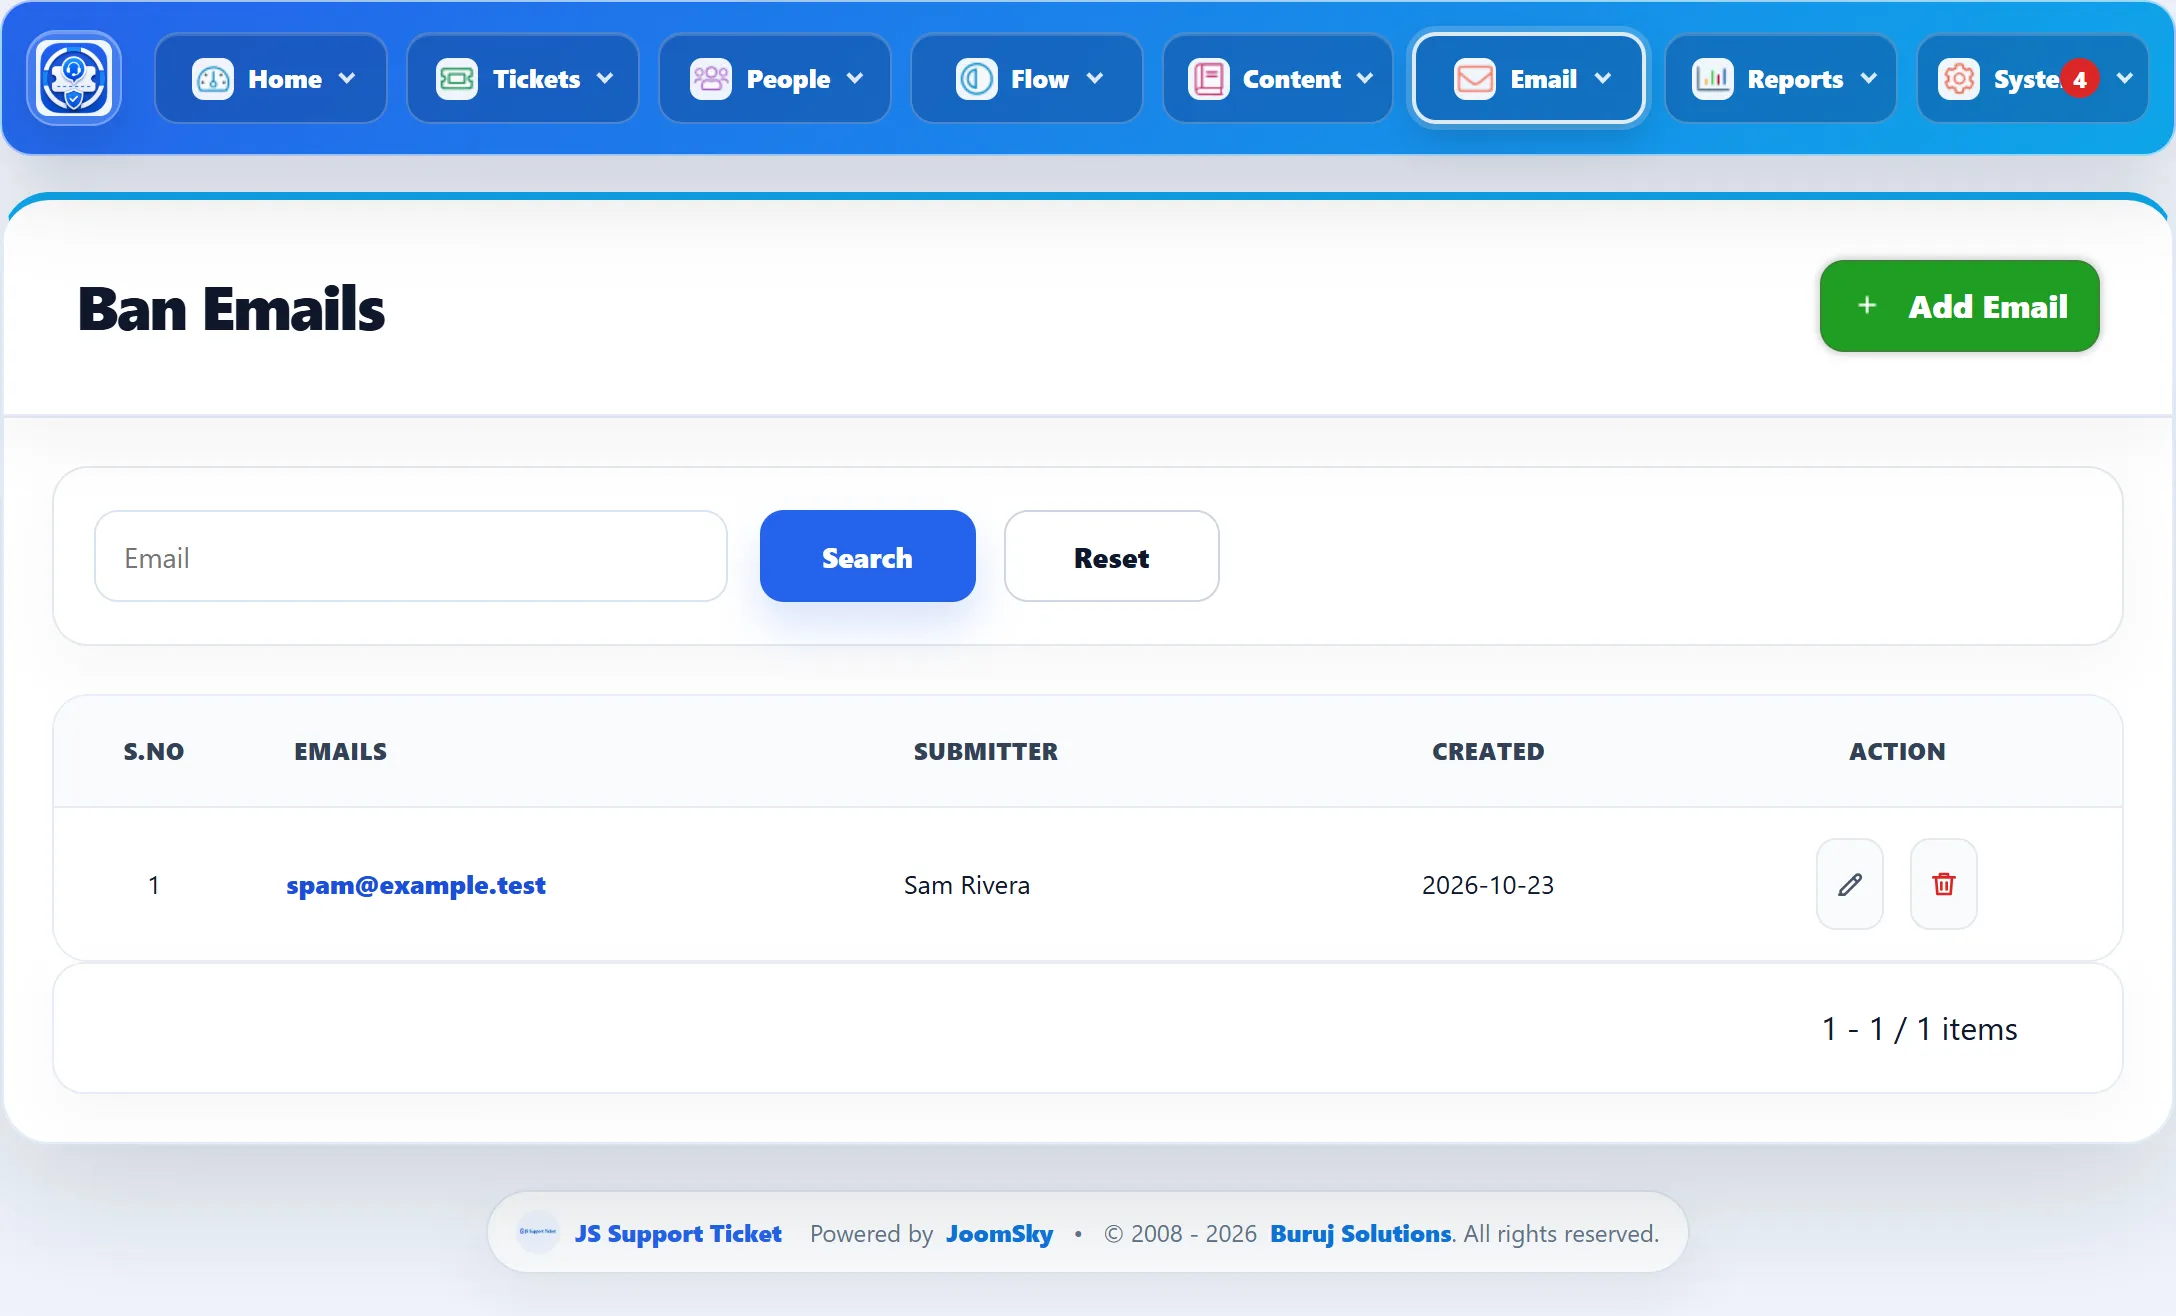
Task: Click the People group icon
Action: tap(711, 79)
